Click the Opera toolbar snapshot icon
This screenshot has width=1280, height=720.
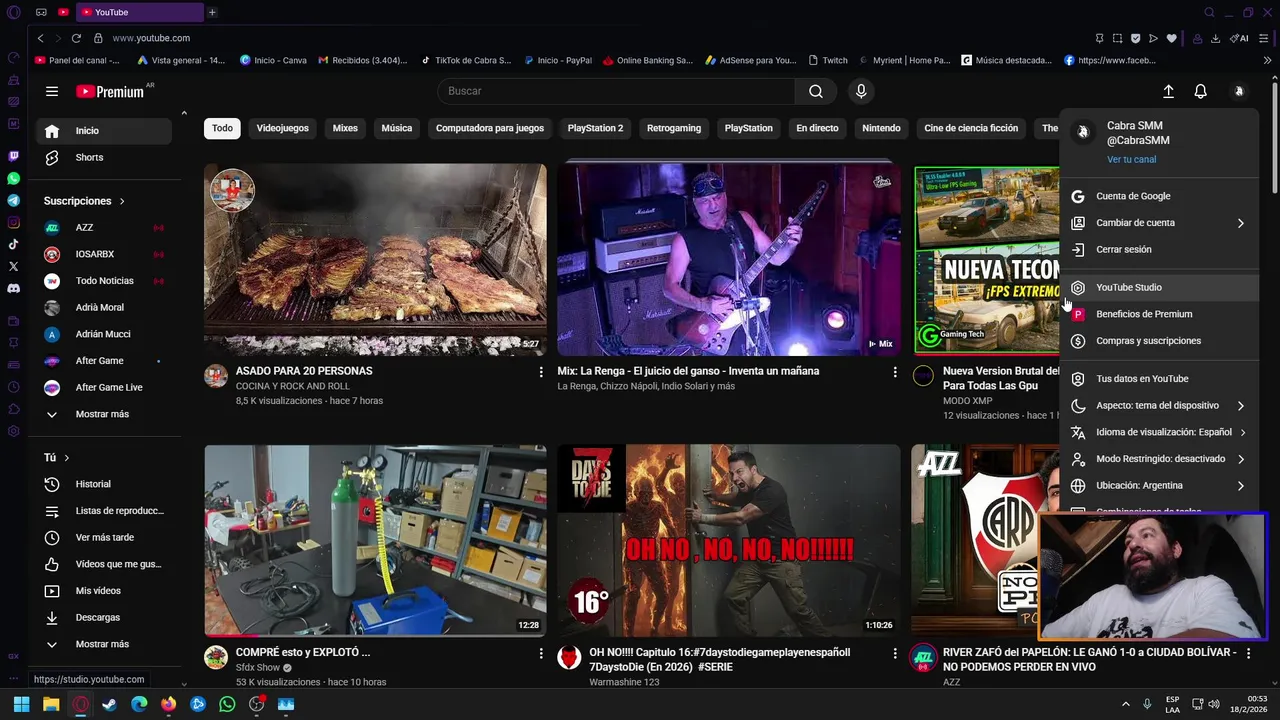point(1117,38)
